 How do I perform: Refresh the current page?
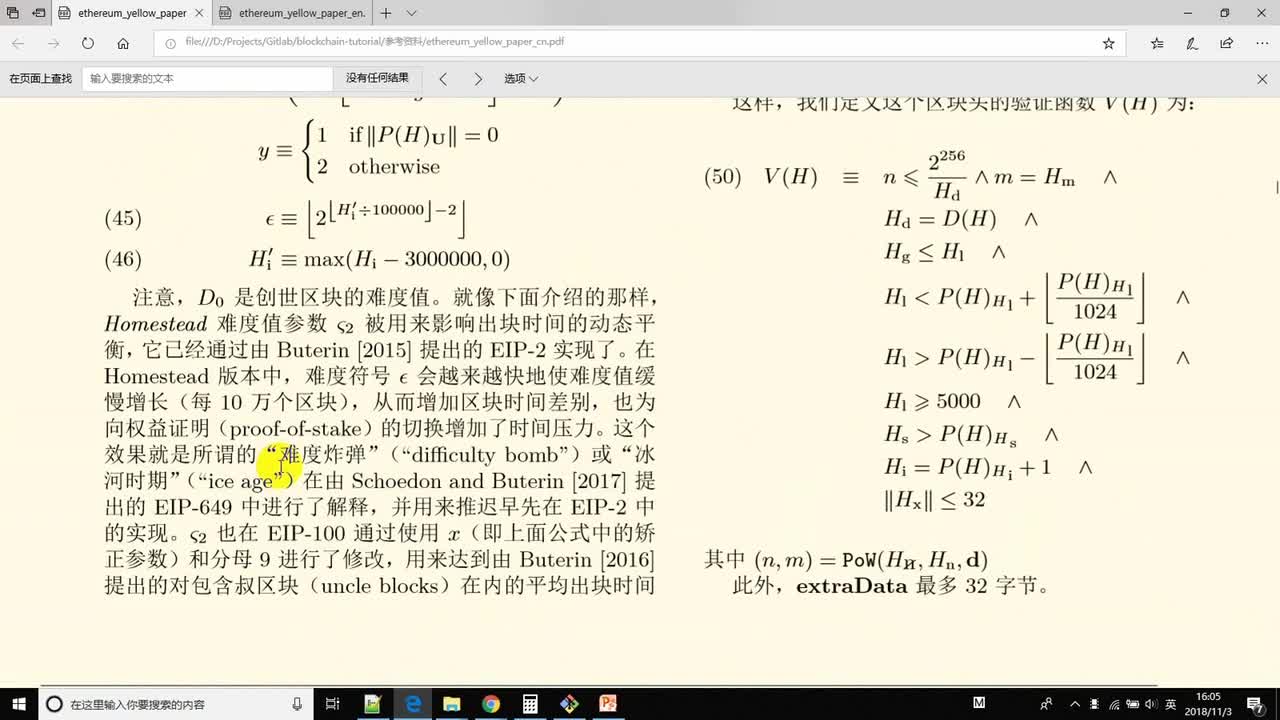click(x=88, y=44)
